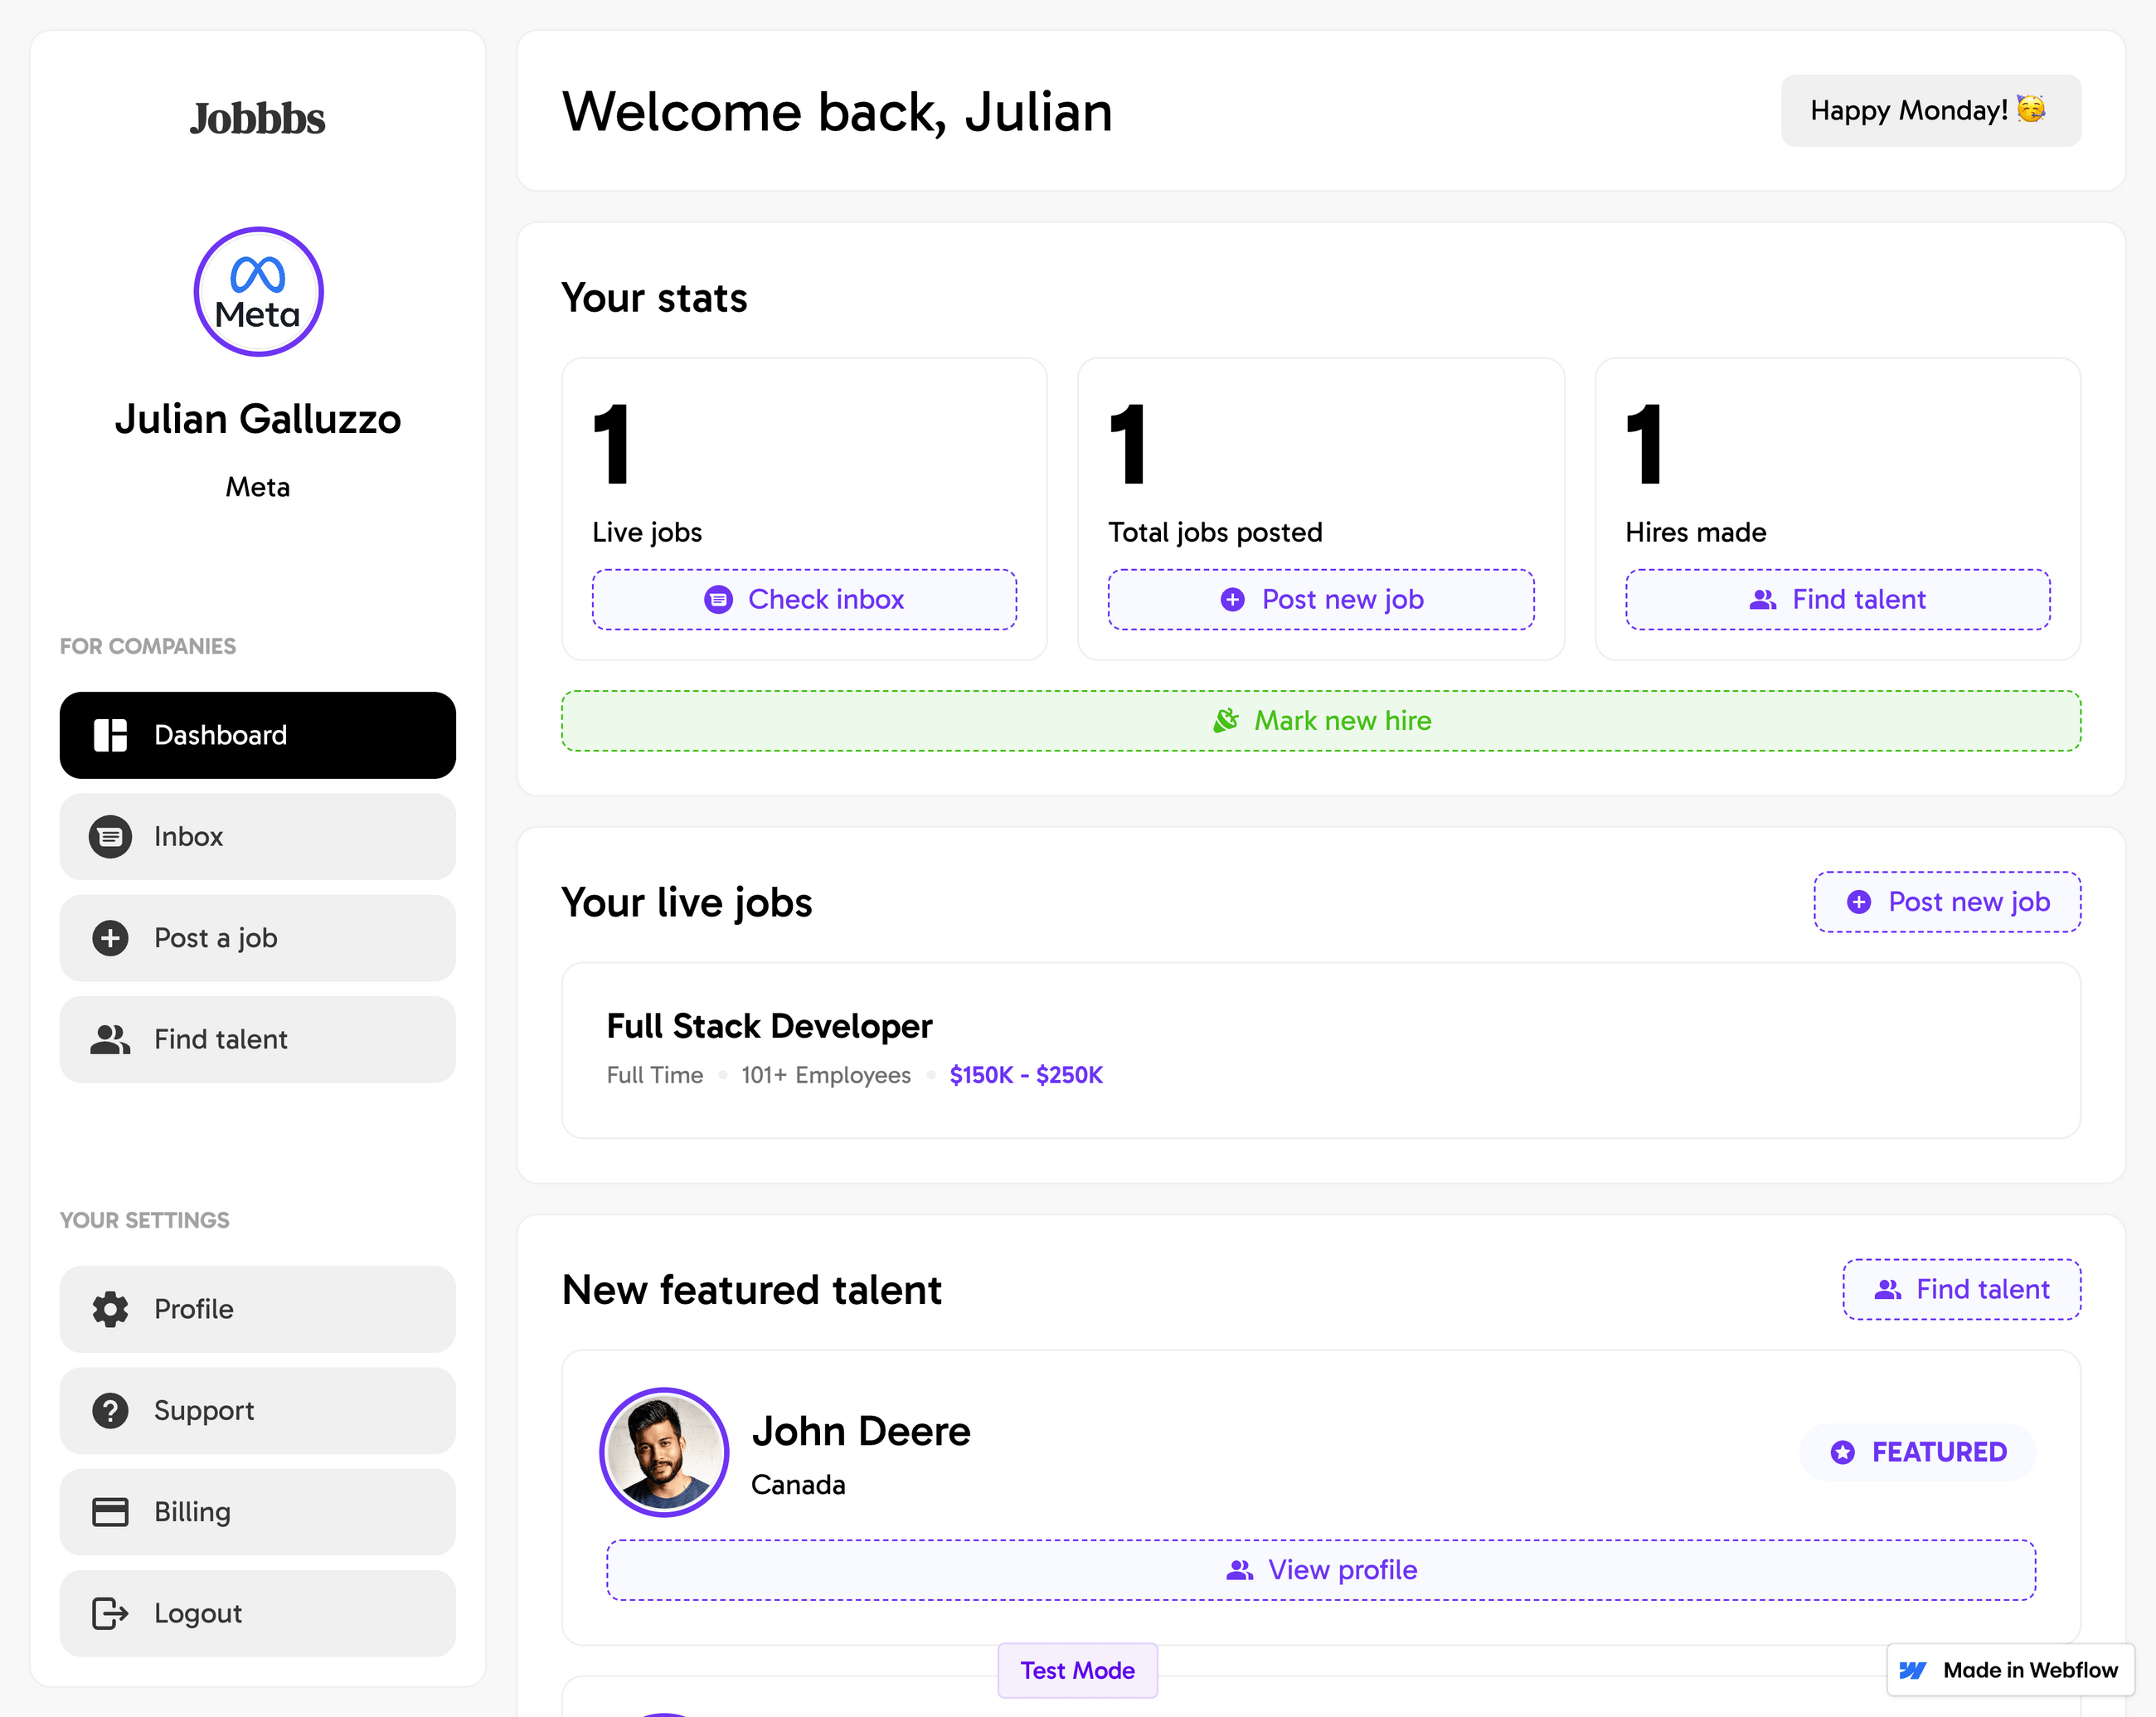Click the people icon beside Find talent
This screenshot has width=2156, height=1717.
pos(110,1040)
